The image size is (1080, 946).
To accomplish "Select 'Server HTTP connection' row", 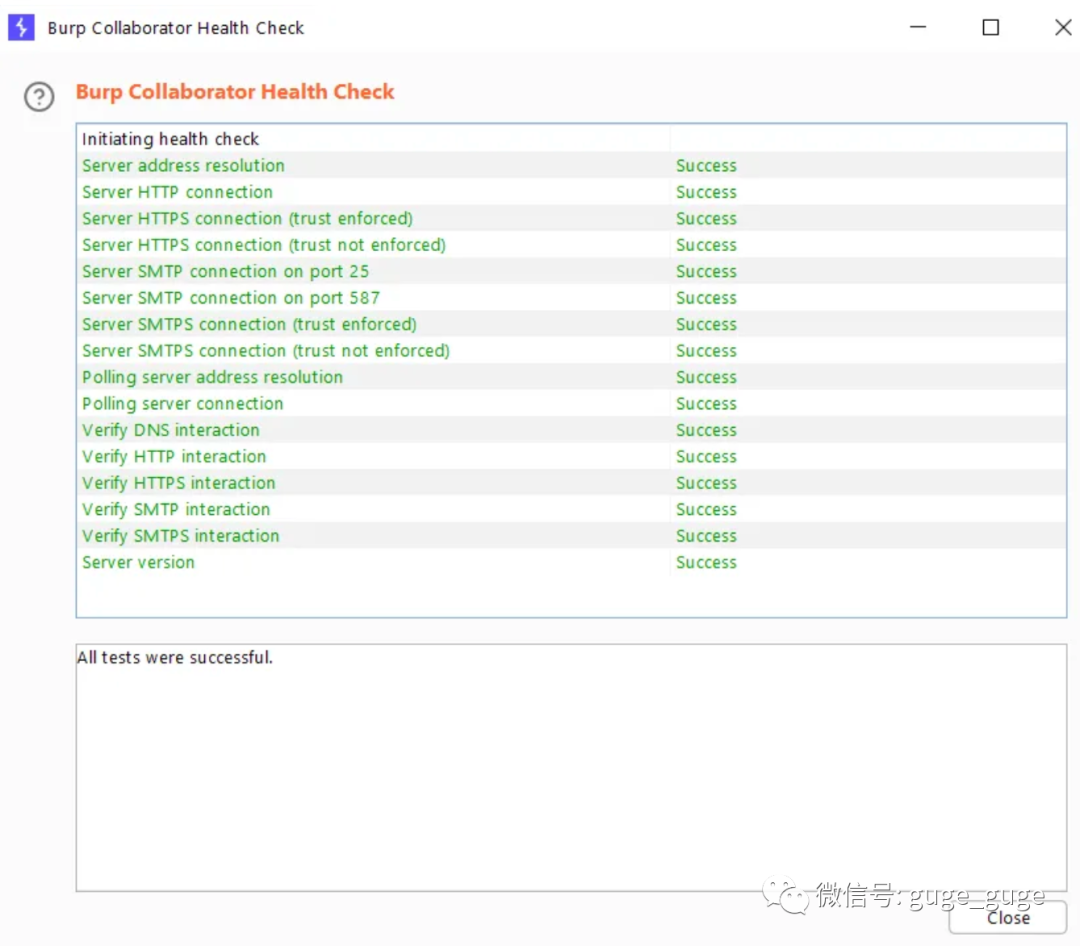I will tap(571, 192).
